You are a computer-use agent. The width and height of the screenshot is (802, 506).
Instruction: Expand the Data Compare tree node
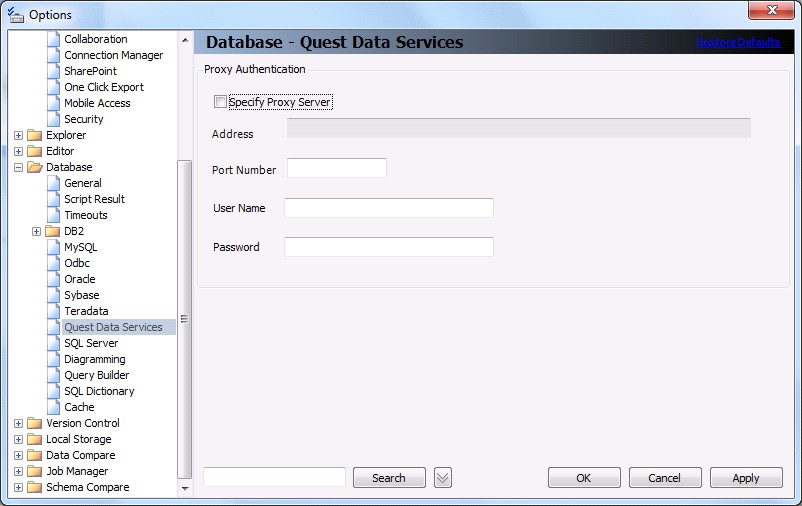18,455
